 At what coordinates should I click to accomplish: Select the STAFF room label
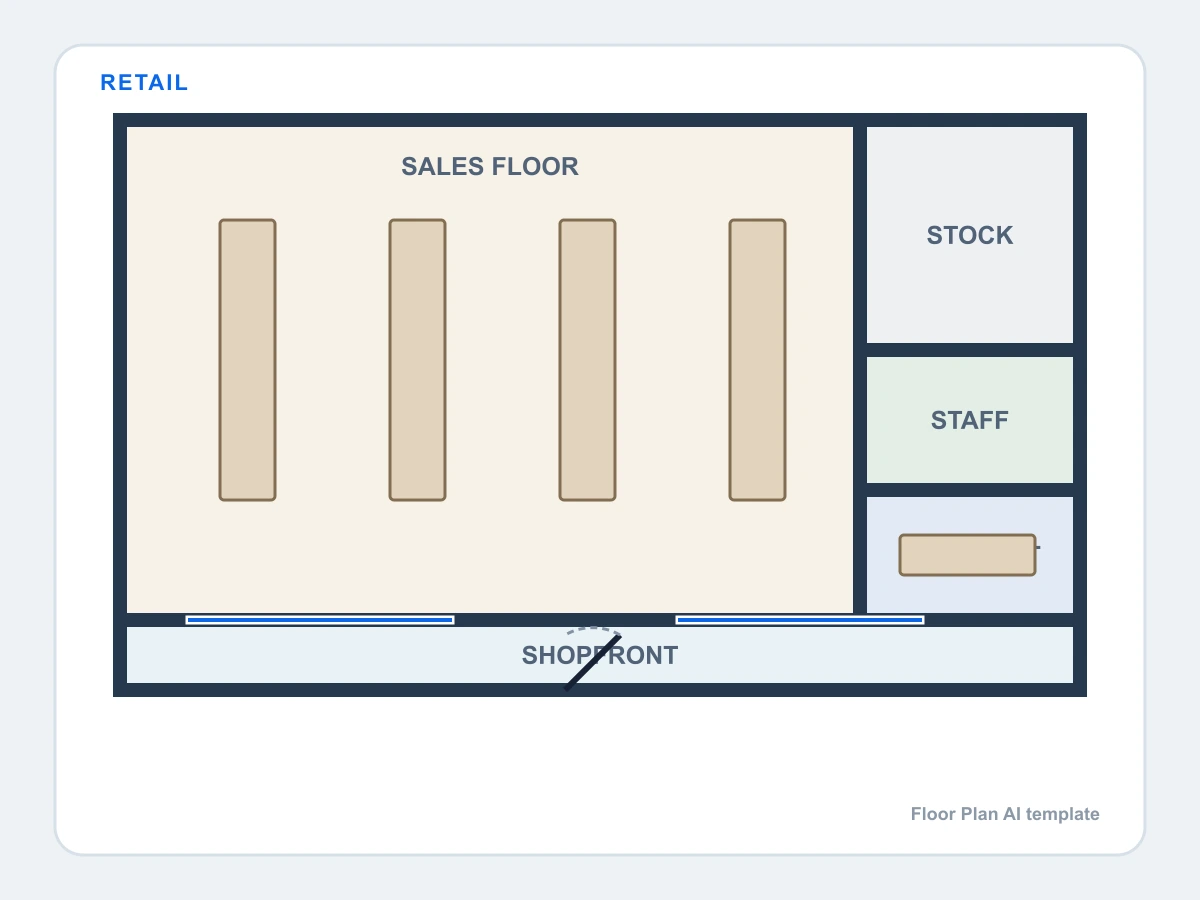[x=970, y=420]
